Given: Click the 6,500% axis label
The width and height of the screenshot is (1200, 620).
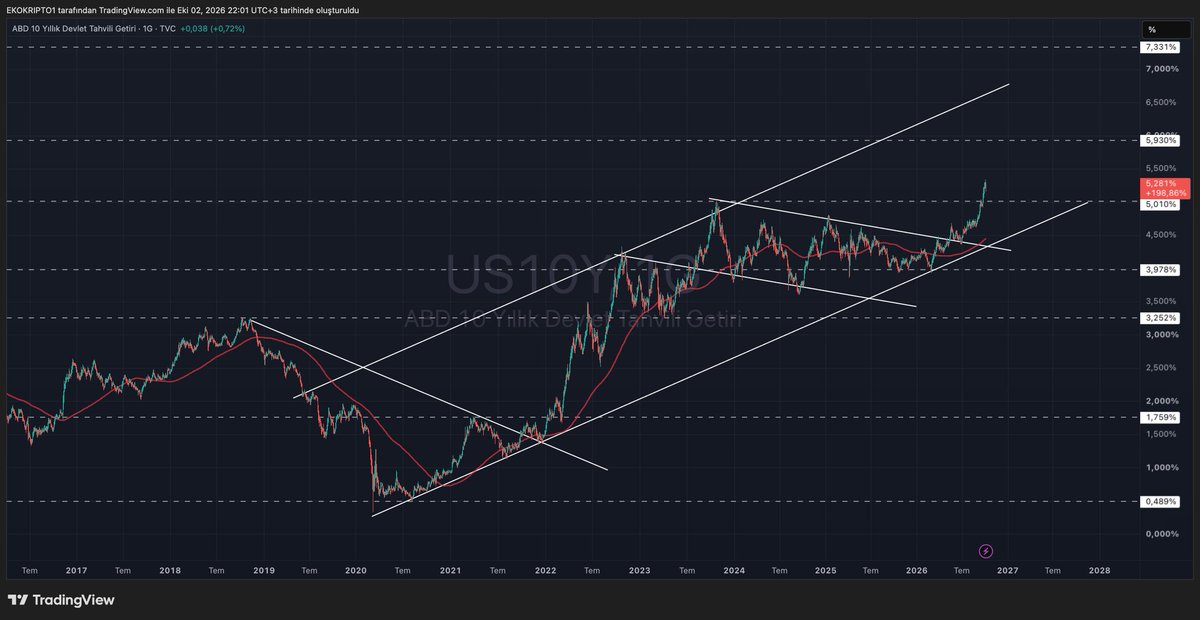Looking at the screenshot, I should pos(1162,102).
